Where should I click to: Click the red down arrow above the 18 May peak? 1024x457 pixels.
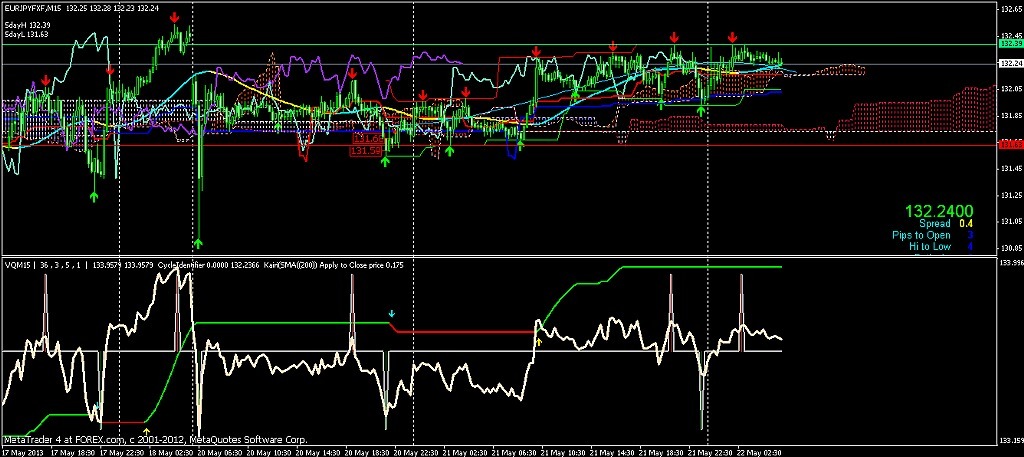[x=175, y=18]
